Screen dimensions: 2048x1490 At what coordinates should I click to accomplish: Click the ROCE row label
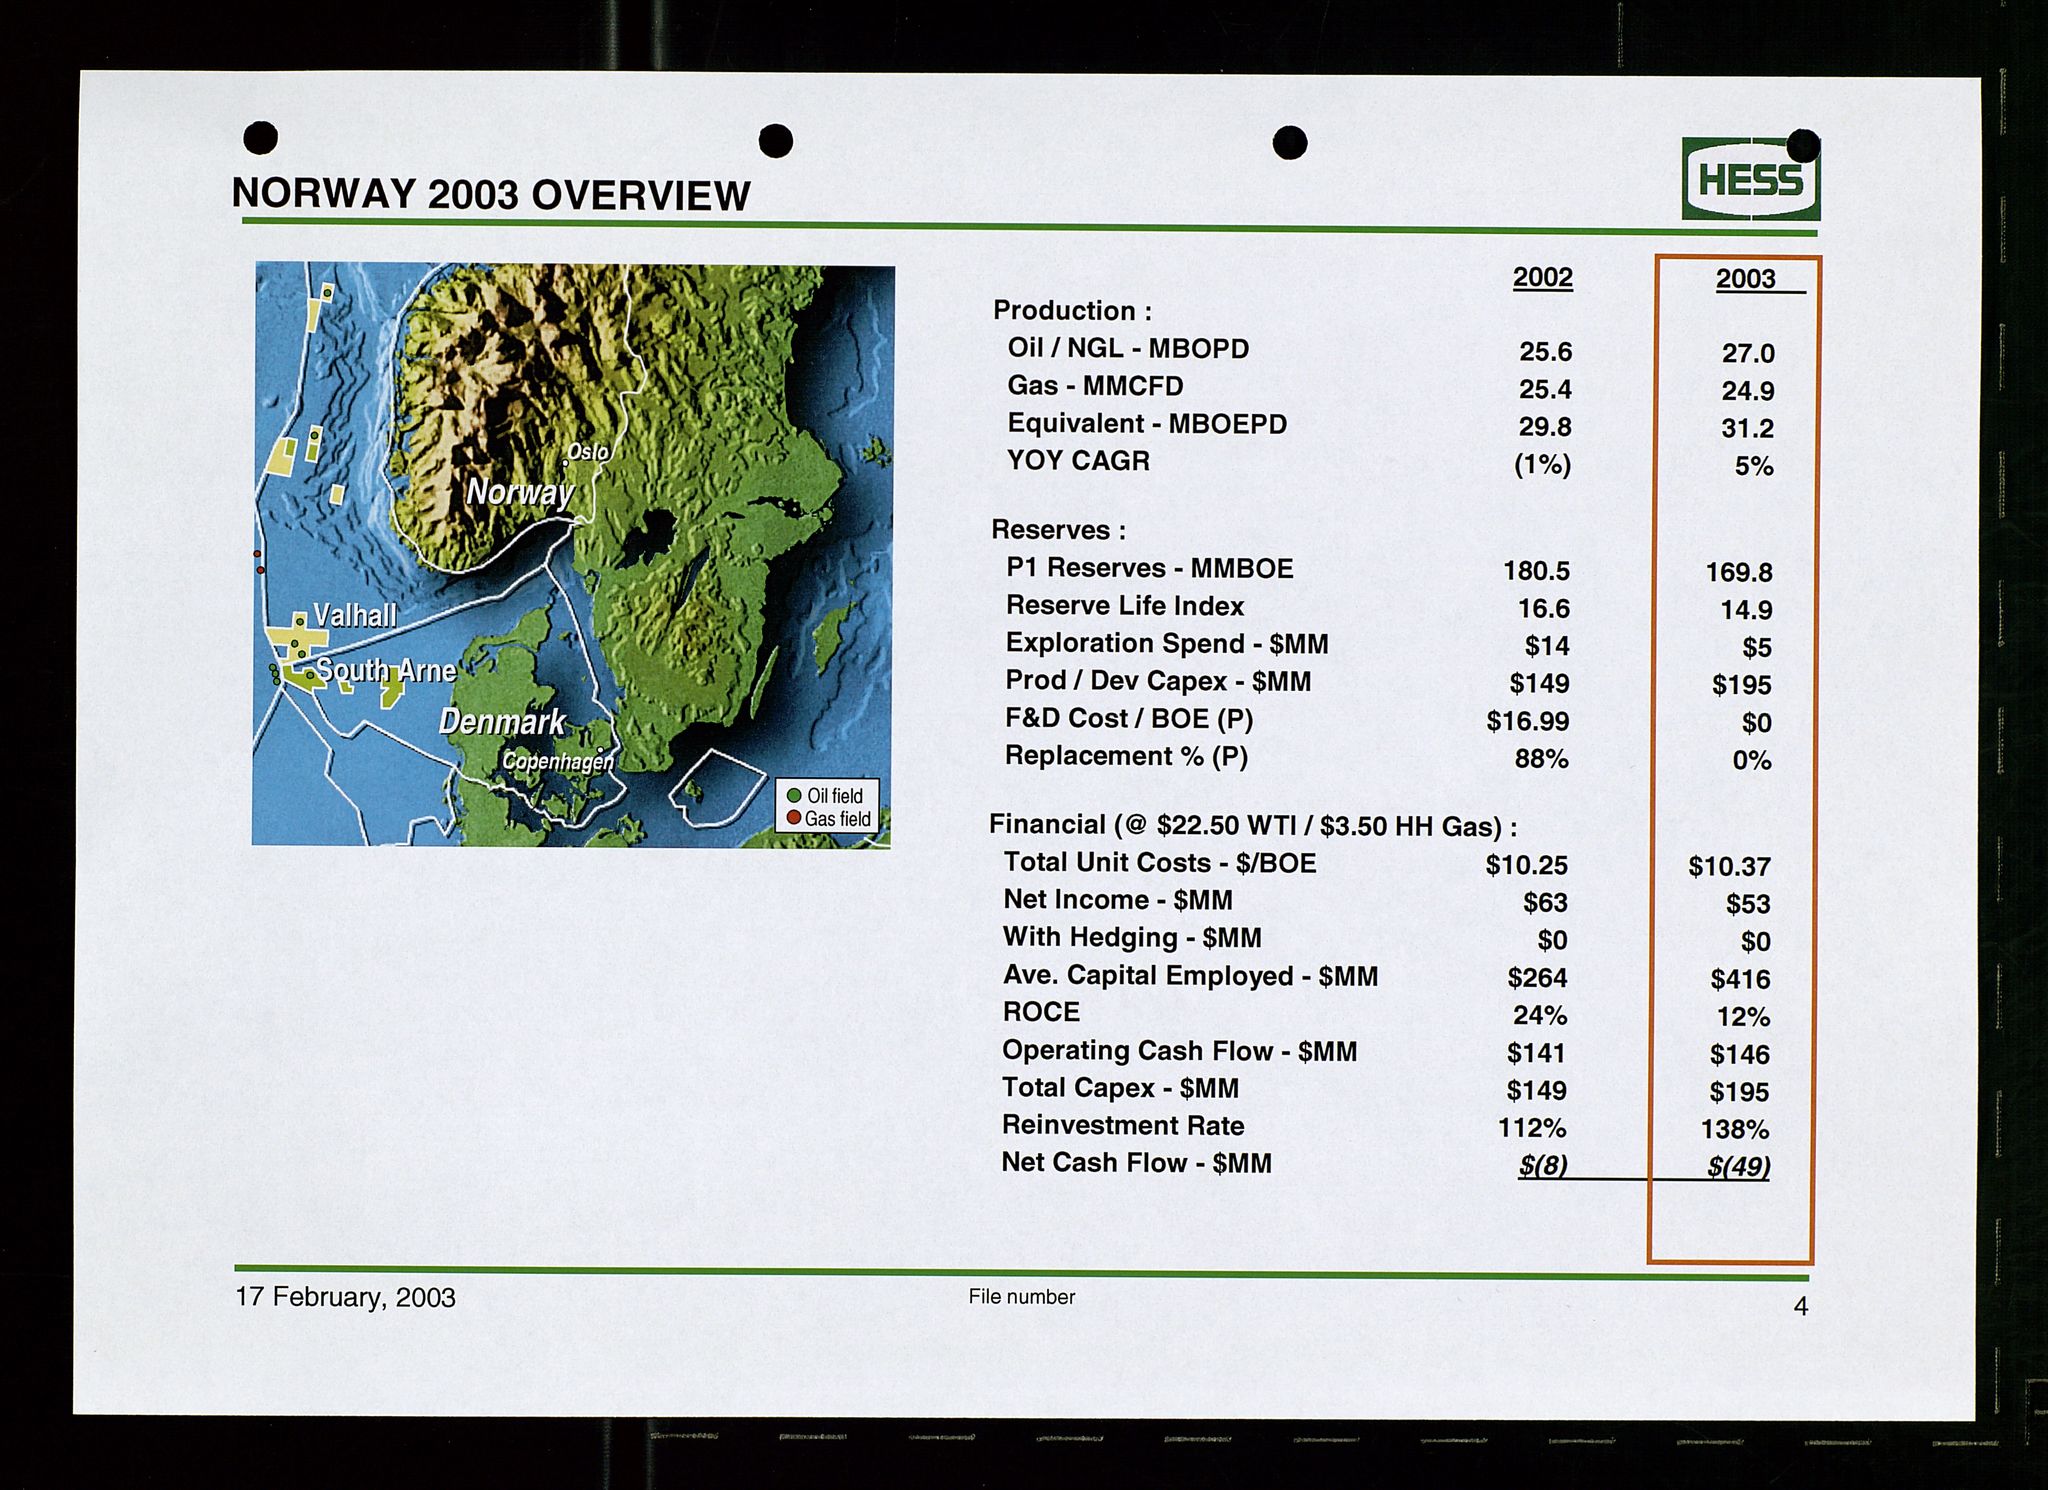tap(1041, 1012)
